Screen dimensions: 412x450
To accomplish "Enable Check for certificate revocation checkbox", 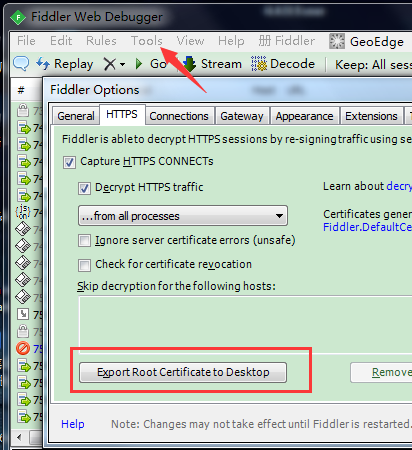I will click(x=84, y=266).
